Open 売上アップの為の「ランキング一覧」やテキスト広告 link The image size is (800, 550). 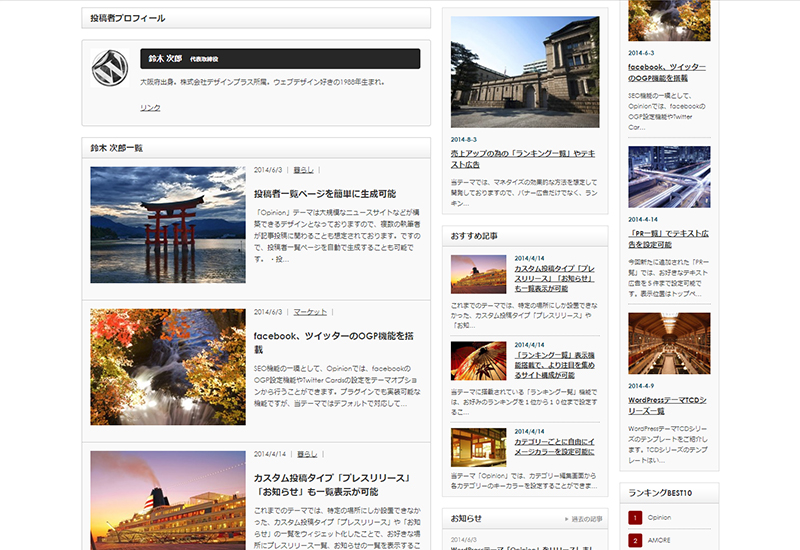point(522,159)
